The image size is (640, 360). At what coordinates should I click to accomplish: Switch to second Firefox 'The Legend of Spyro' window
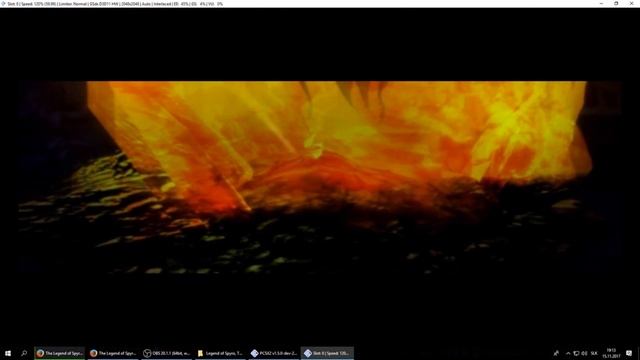tap(113, 353)
